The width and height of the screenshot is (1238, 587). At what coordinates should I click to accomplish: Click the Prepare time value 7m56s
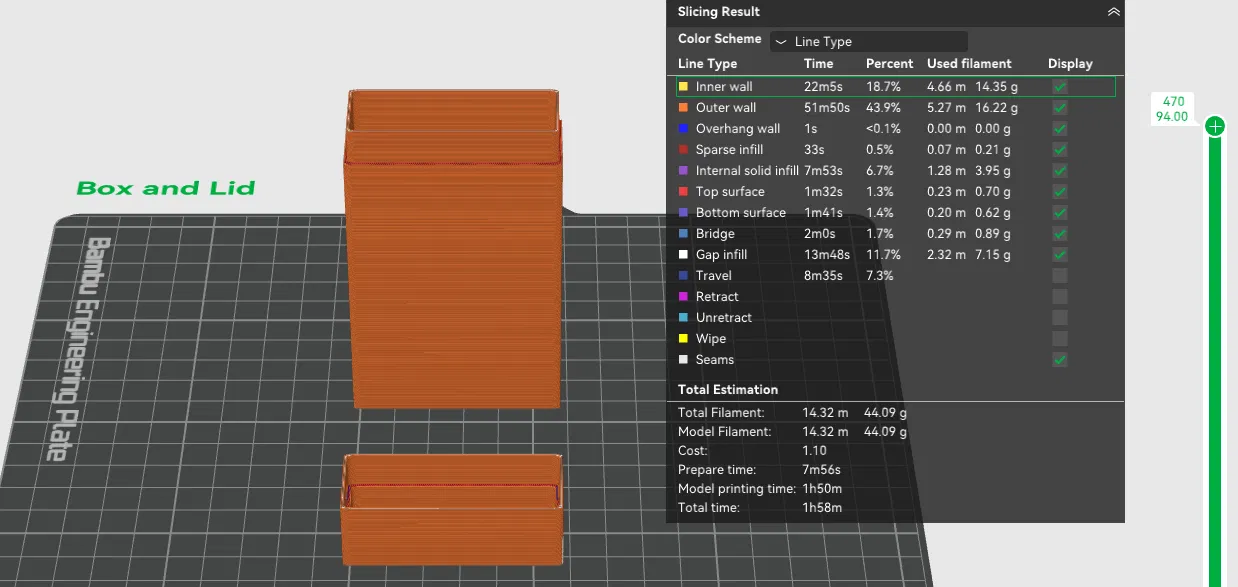[x=821, y=470]
